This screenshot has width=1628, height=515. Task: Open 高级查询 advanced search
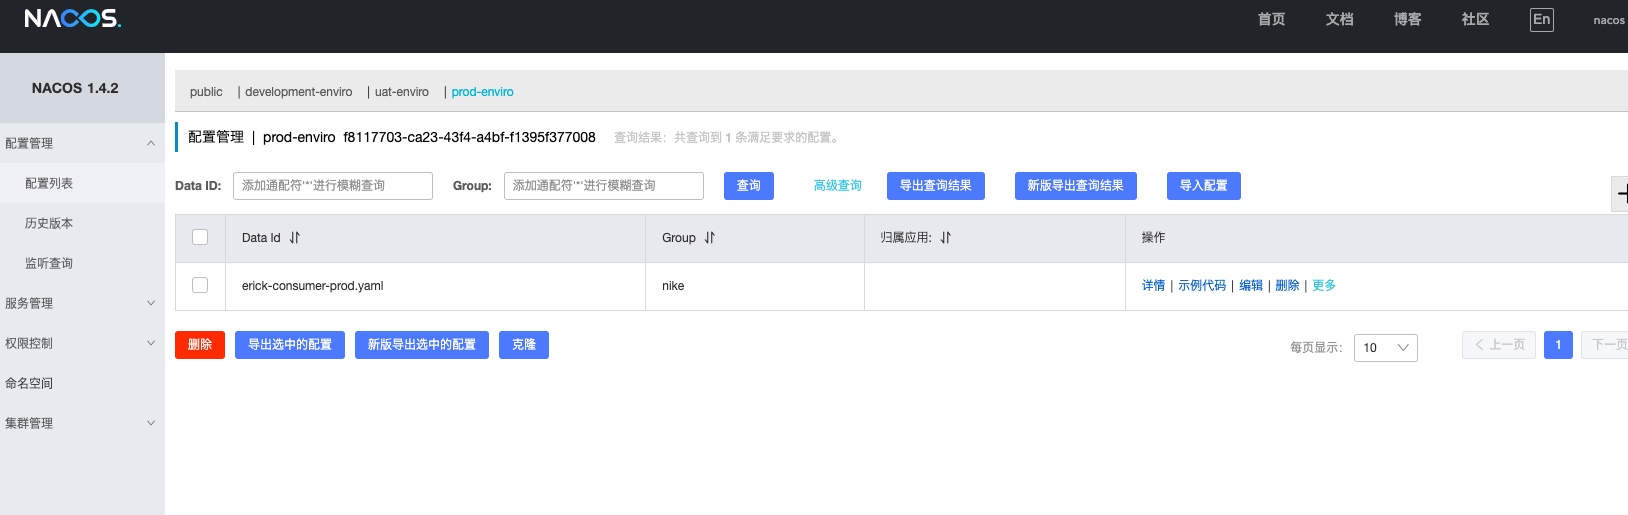pyautogui.click(x=837, y=186)
